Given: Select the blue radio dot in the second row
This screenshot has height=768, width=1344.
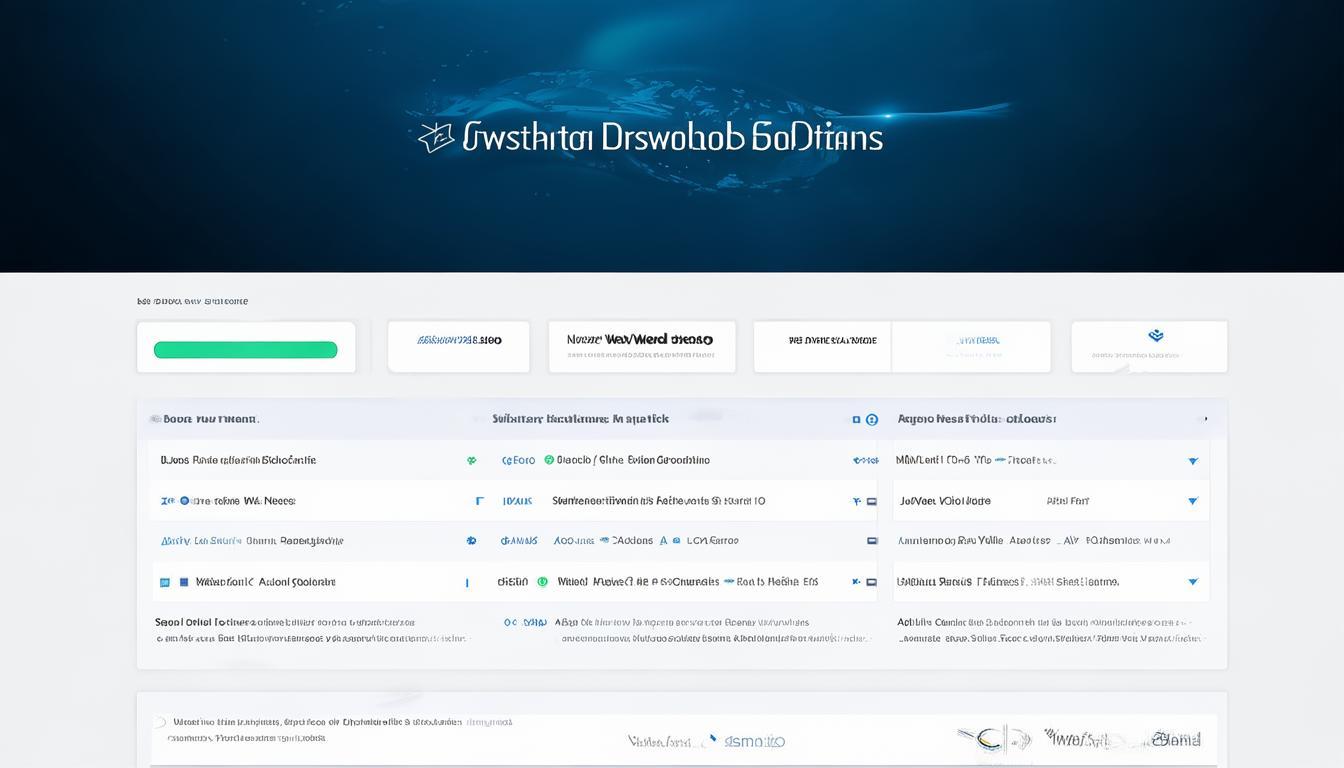Looking at the screenshot, I should (184, 501).
